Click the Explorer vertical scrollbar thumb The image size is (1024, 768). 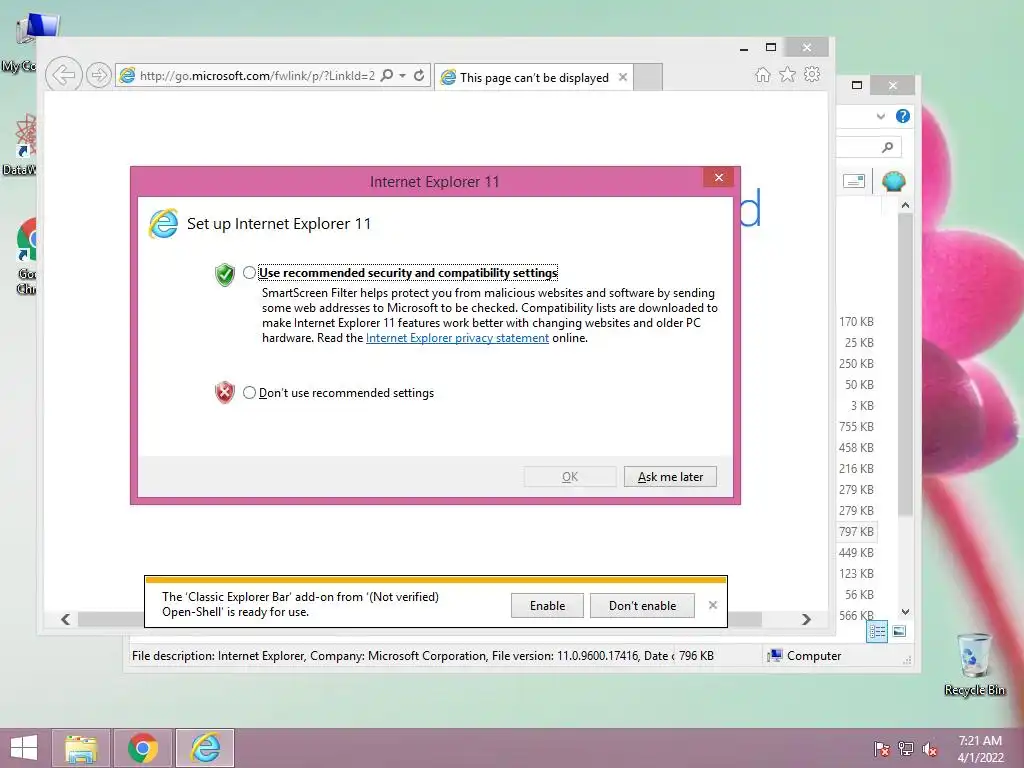coord(905,364)
